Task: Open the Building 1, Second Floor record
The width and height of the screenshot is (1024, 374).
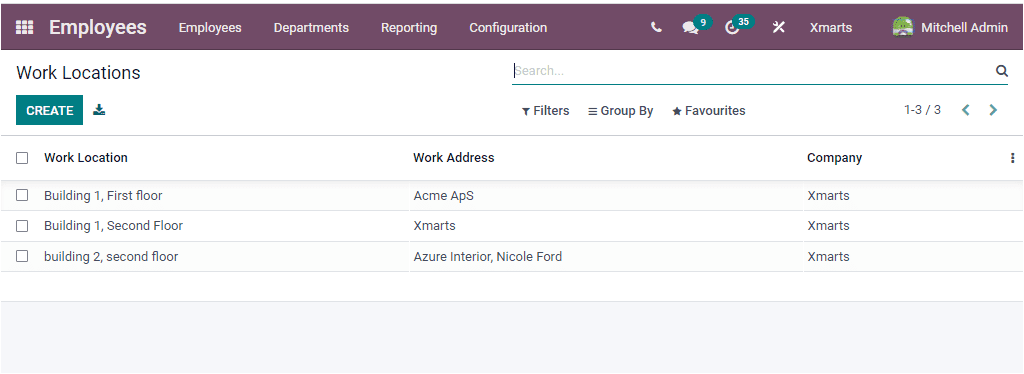Action: click(x=114, y=226)
